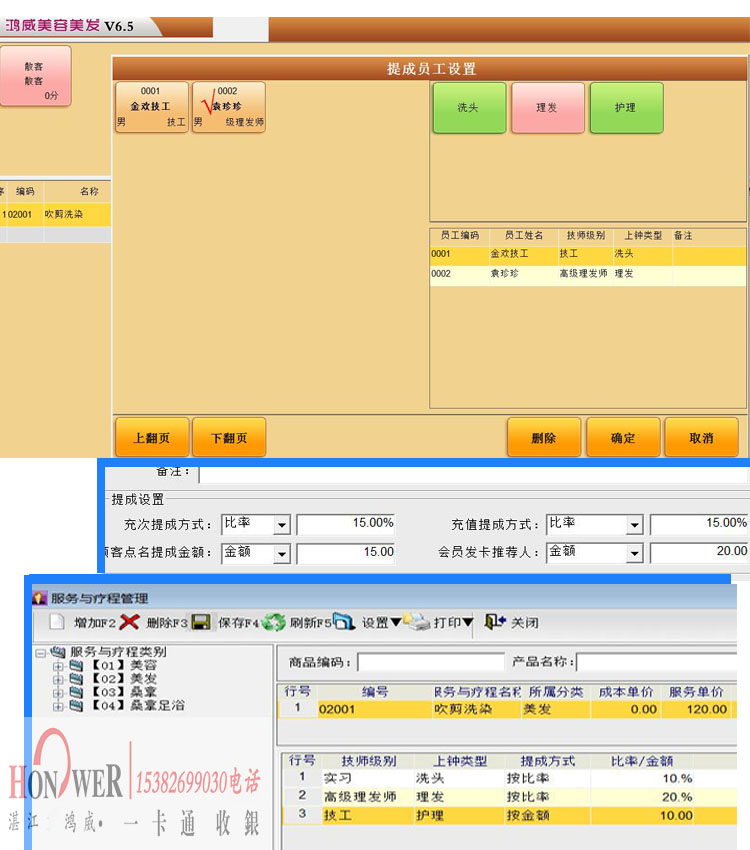The height and width of the screenshot is (850, 750).
Task: Expand the 【03】桑拿 tree node
Action: (58, 693)
